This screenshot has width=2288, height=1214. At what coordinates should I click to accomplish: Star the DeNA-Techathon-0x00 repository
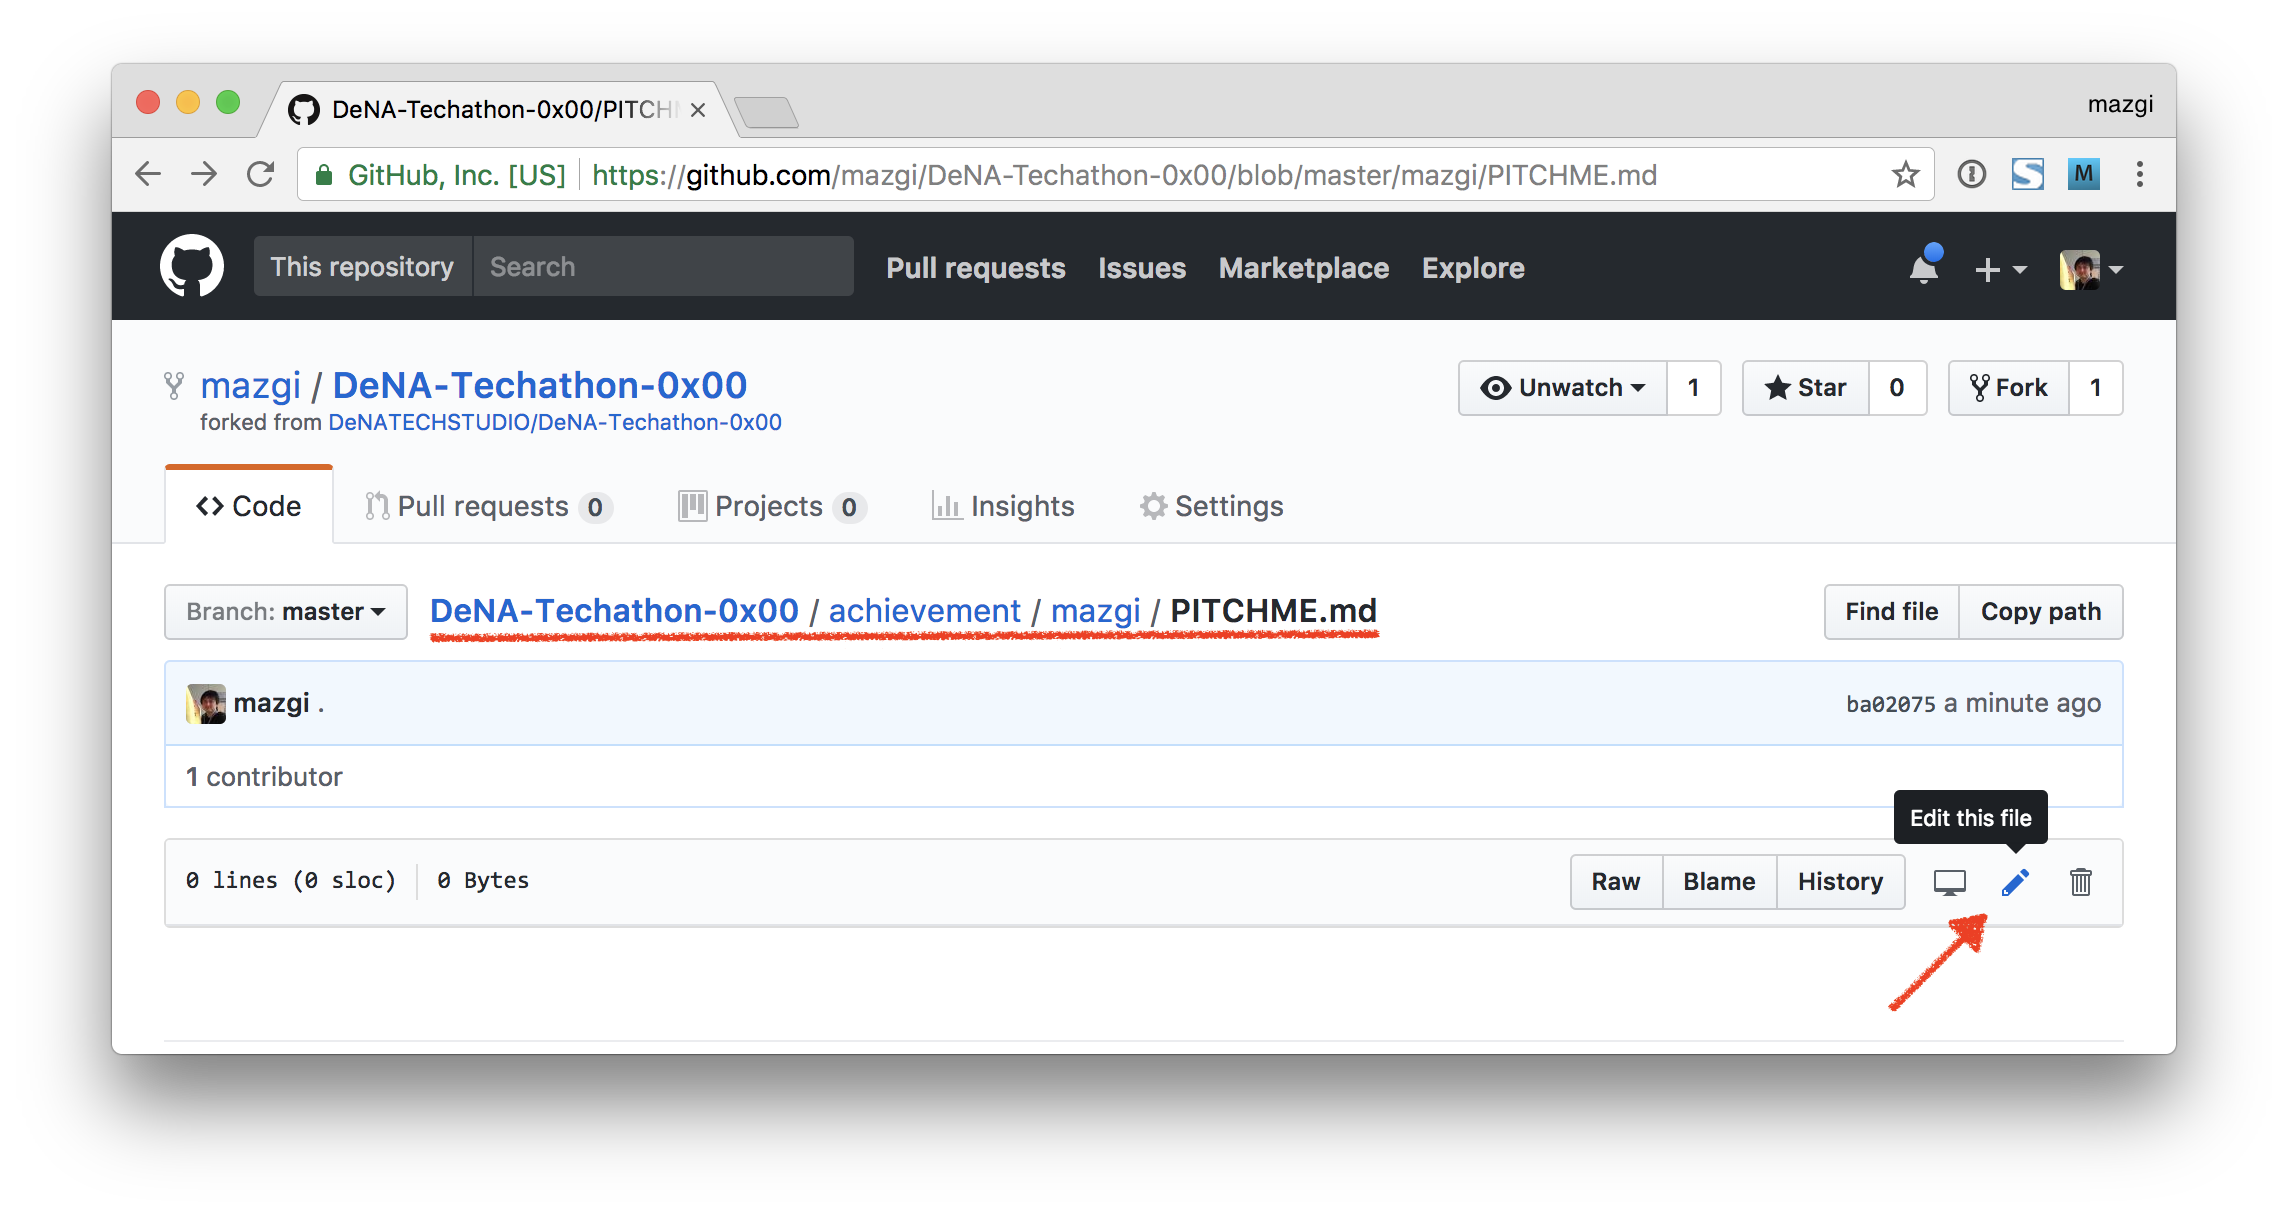pos(1806,388)
